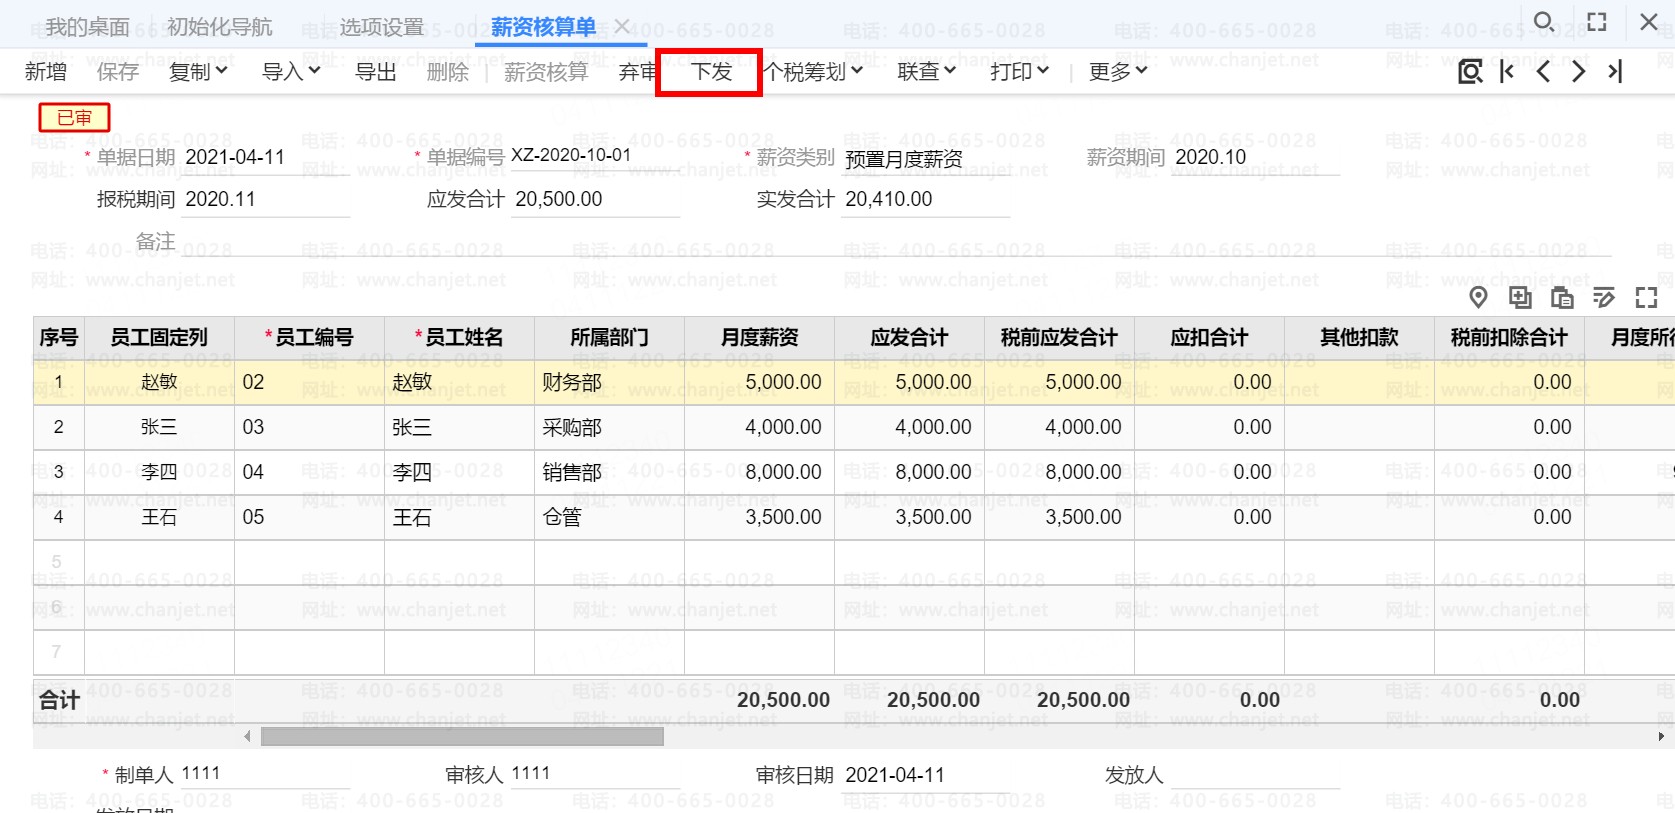Open the document lookup preview icon
The width and height of the screenshot is (1675, 813).
click(x=1470, y=72)
